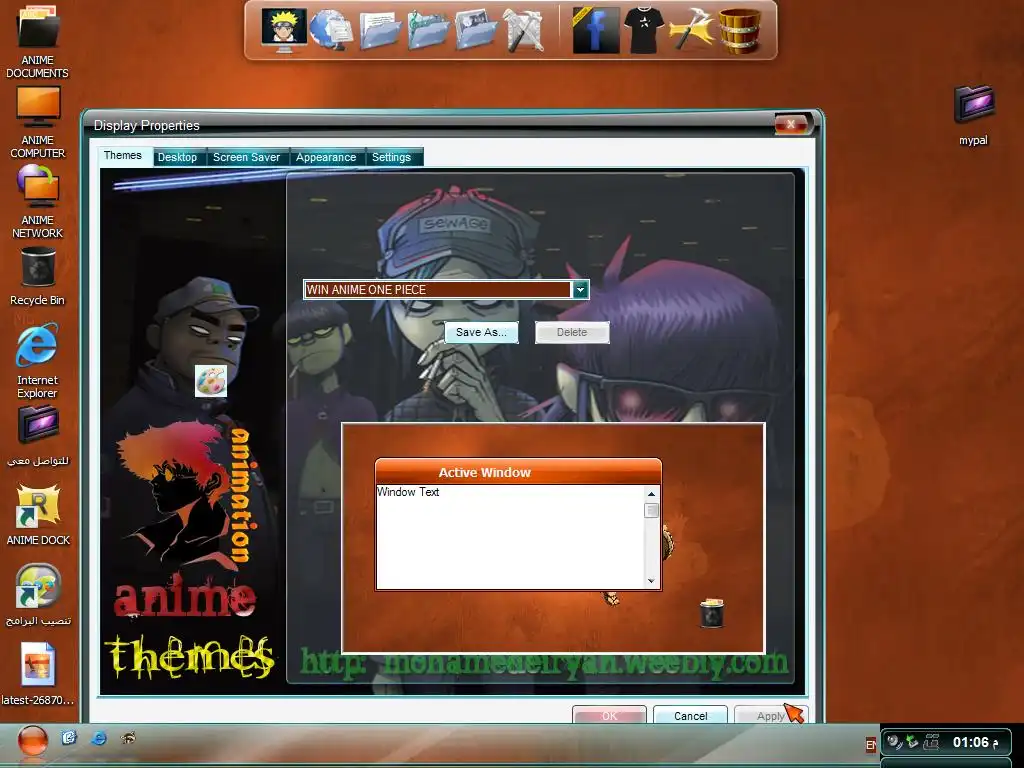This screenshot has height=768, width=1024.
Task: Open the تنصيب البرامج desktop shortcut
Action: pyautogui.click(x=37, y=595)
